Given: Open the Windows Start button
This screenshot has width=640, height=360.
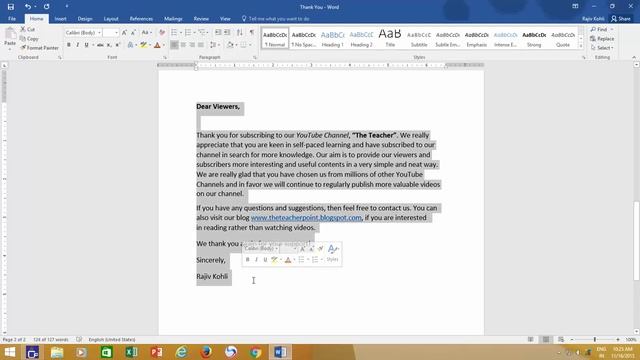Looking at the screenshot, I should click(x=10, y=352).
